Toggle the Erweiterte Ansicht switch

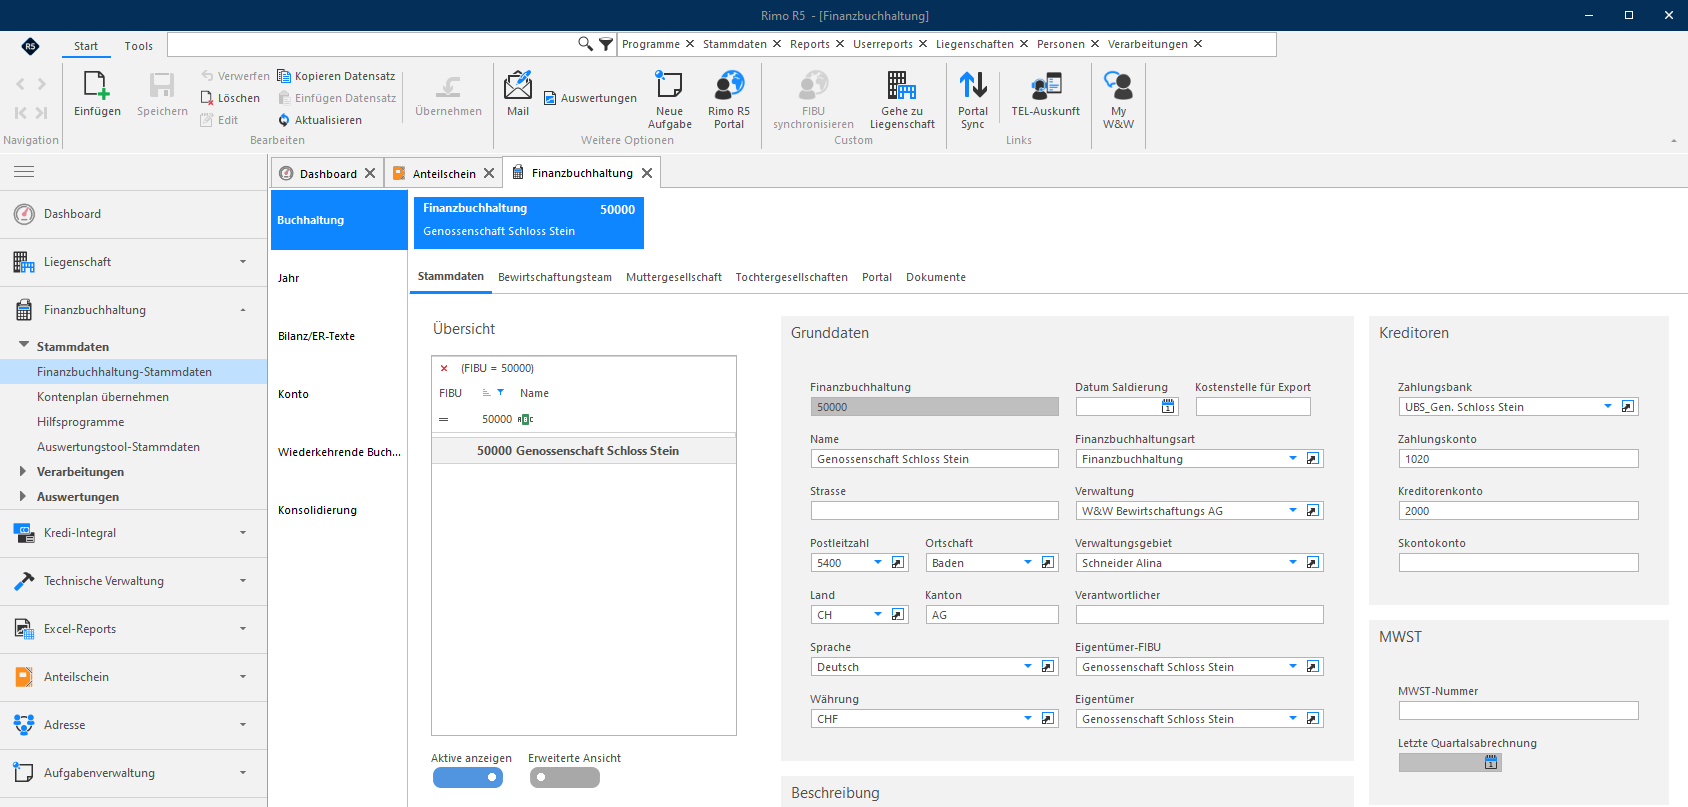click(x=565, y=777)
